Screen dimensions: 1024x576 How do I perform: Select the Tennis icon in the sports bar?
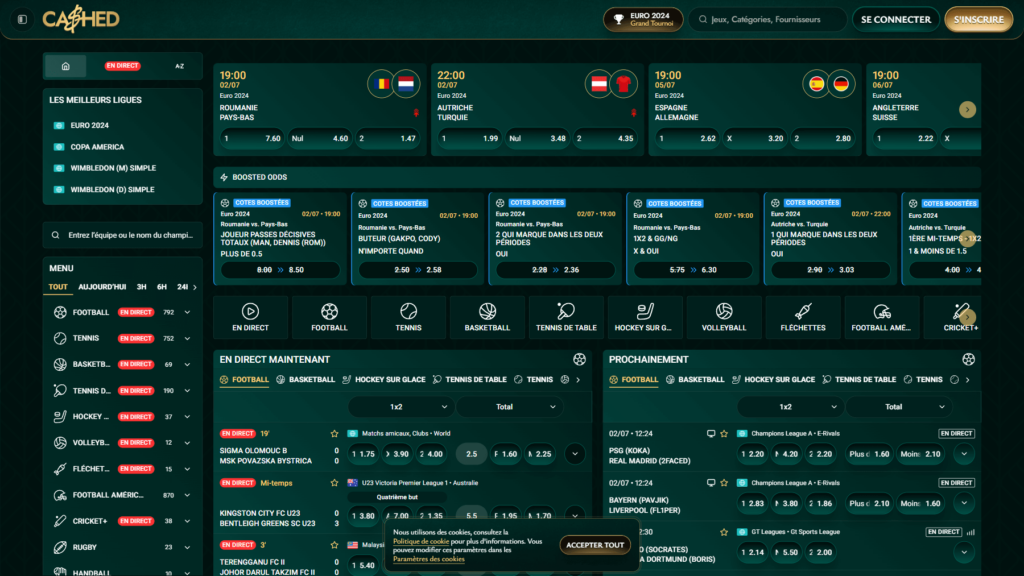408,317
